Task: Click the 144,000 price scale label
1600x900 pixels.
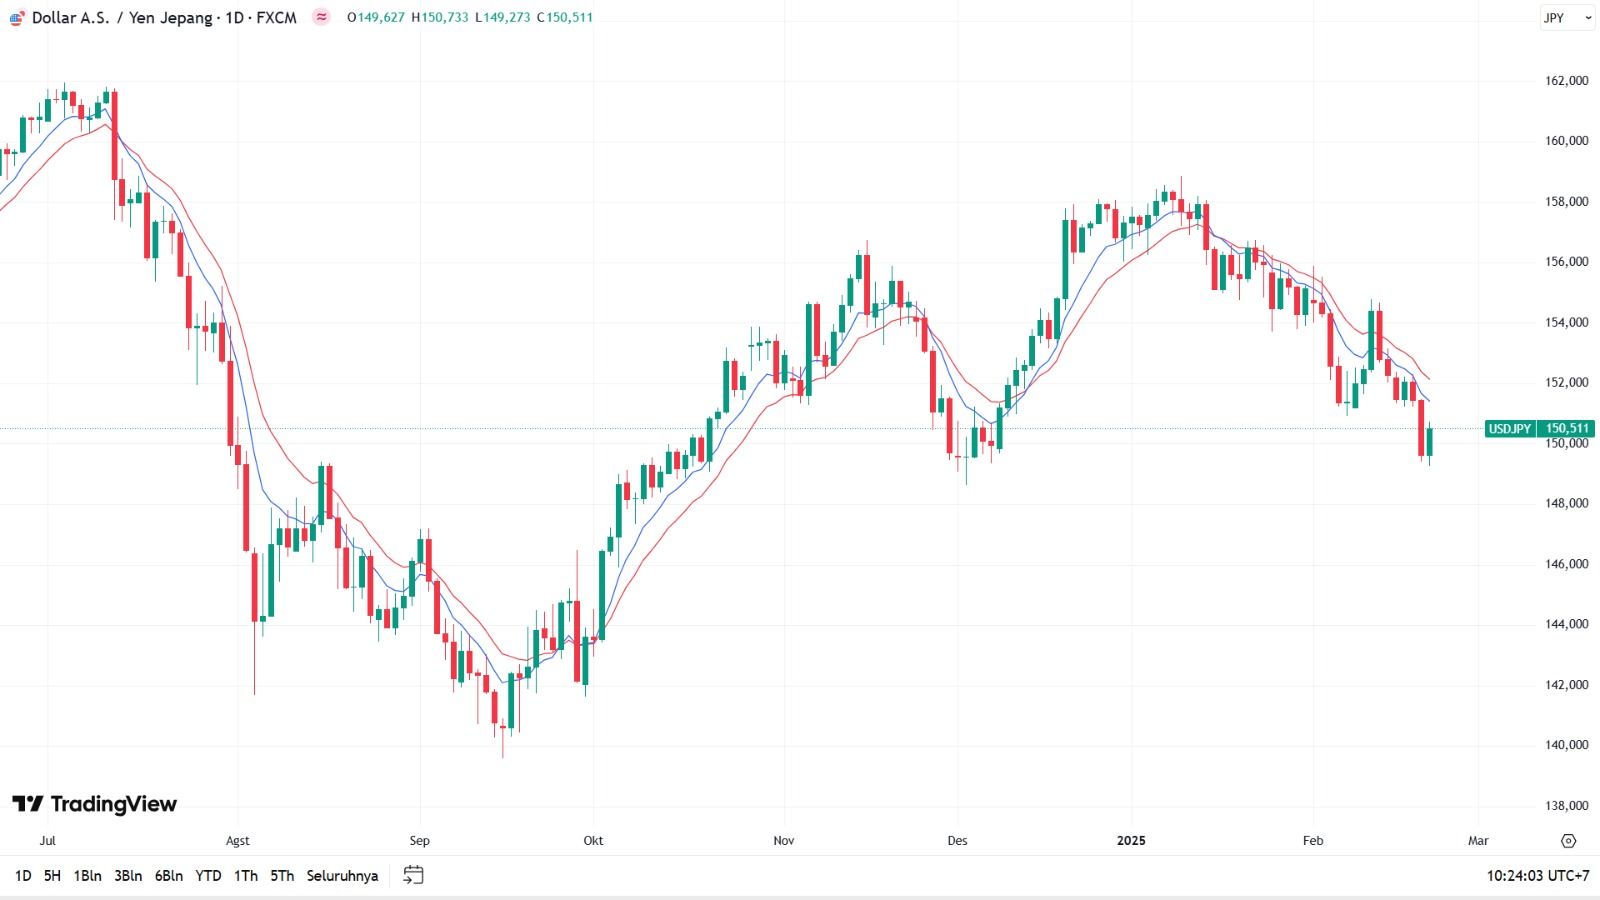Action: point(1567,625)
